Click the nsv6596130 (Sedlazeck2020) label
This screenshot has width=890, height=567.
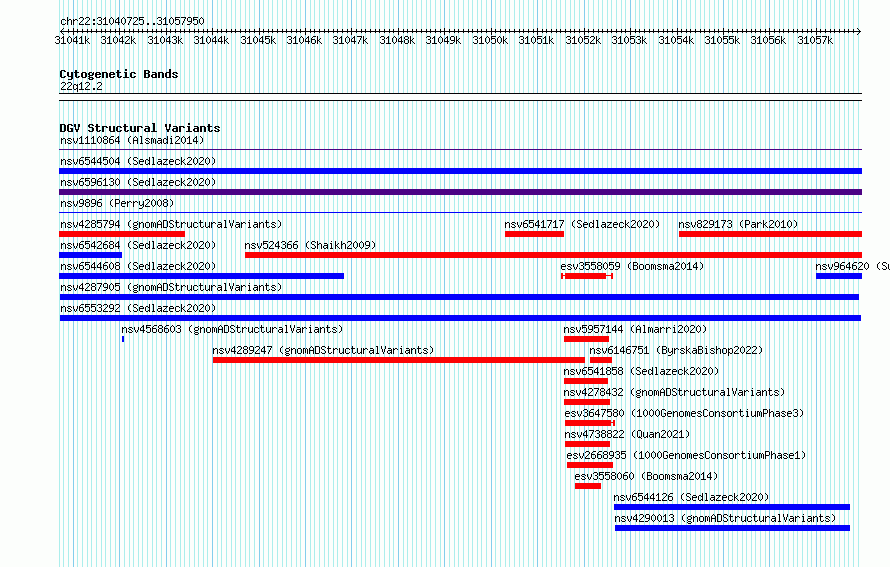click(x=138, y=182)
